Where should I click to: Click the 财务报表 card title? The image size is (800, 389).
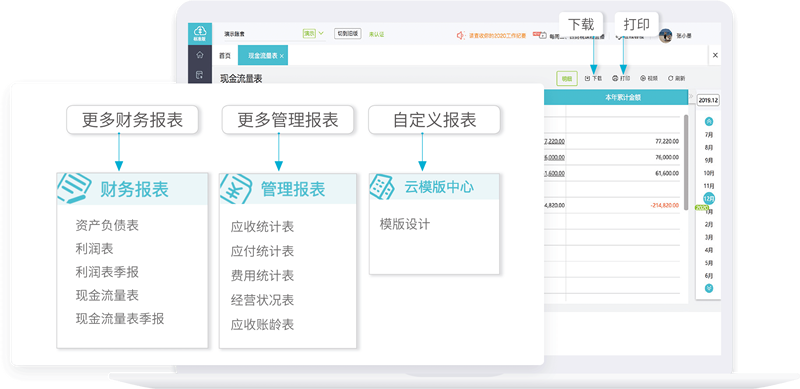point(135,189)
